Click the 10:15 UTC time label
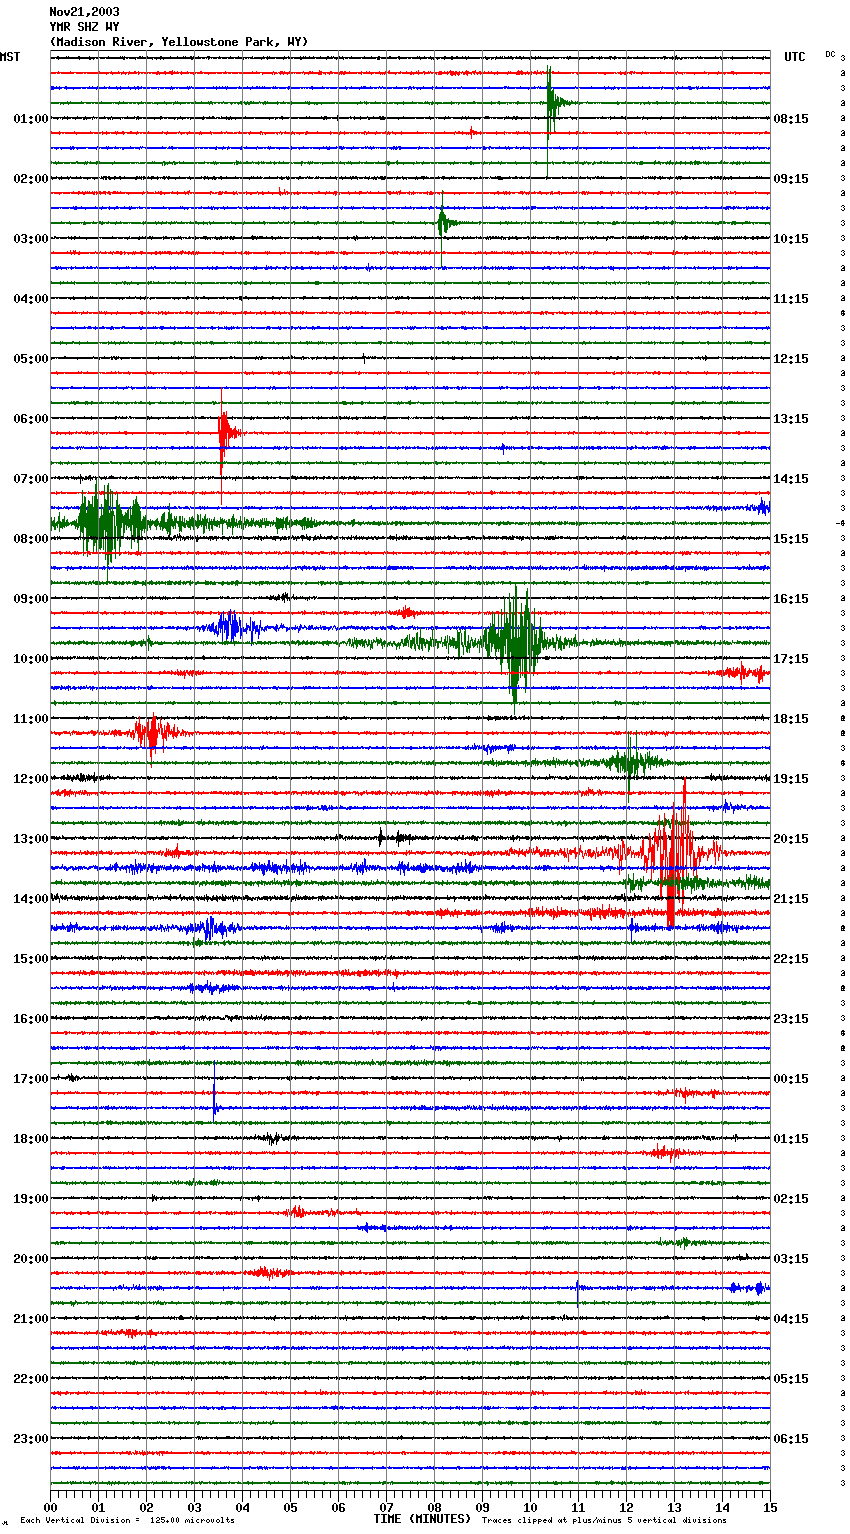 click(x=791, y=239)
